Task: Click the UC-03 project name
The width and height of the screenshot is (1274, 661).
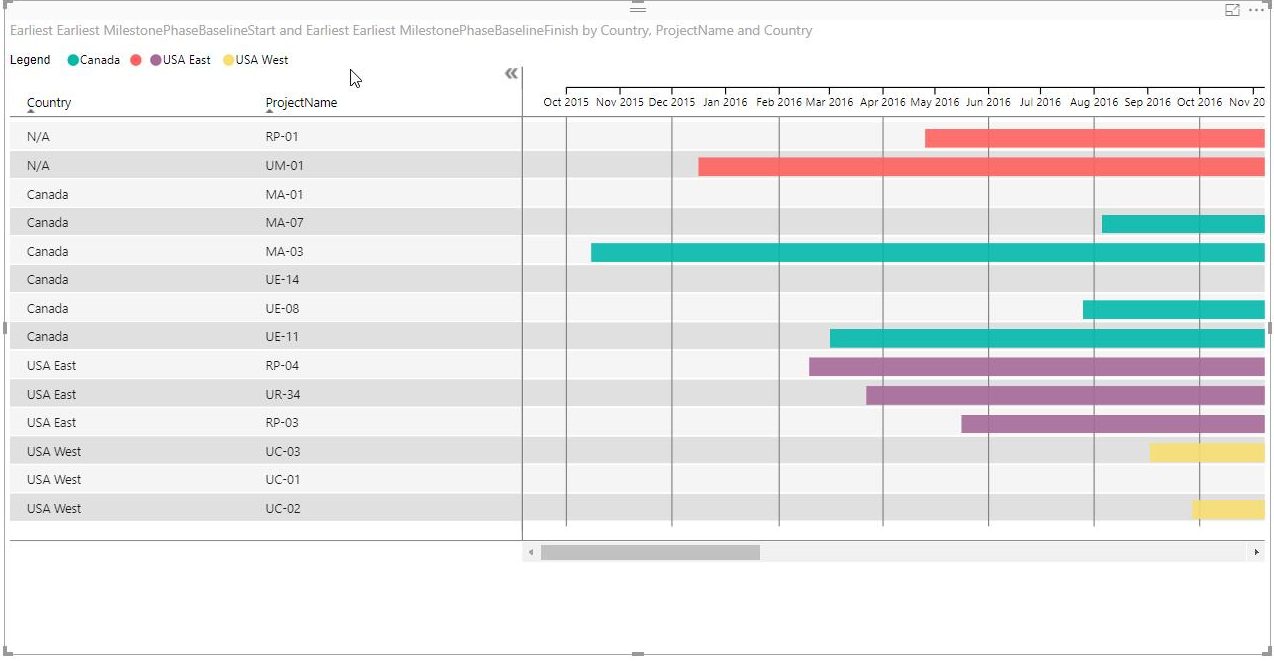Action: pyautogui.click(x=283, y=451)
